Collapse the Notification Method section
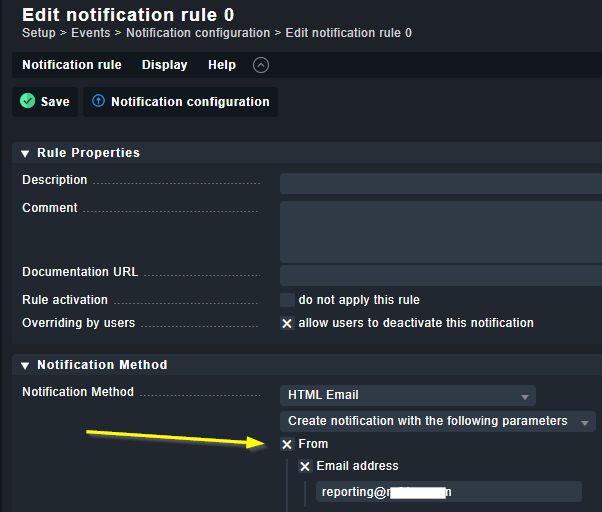 26,365
